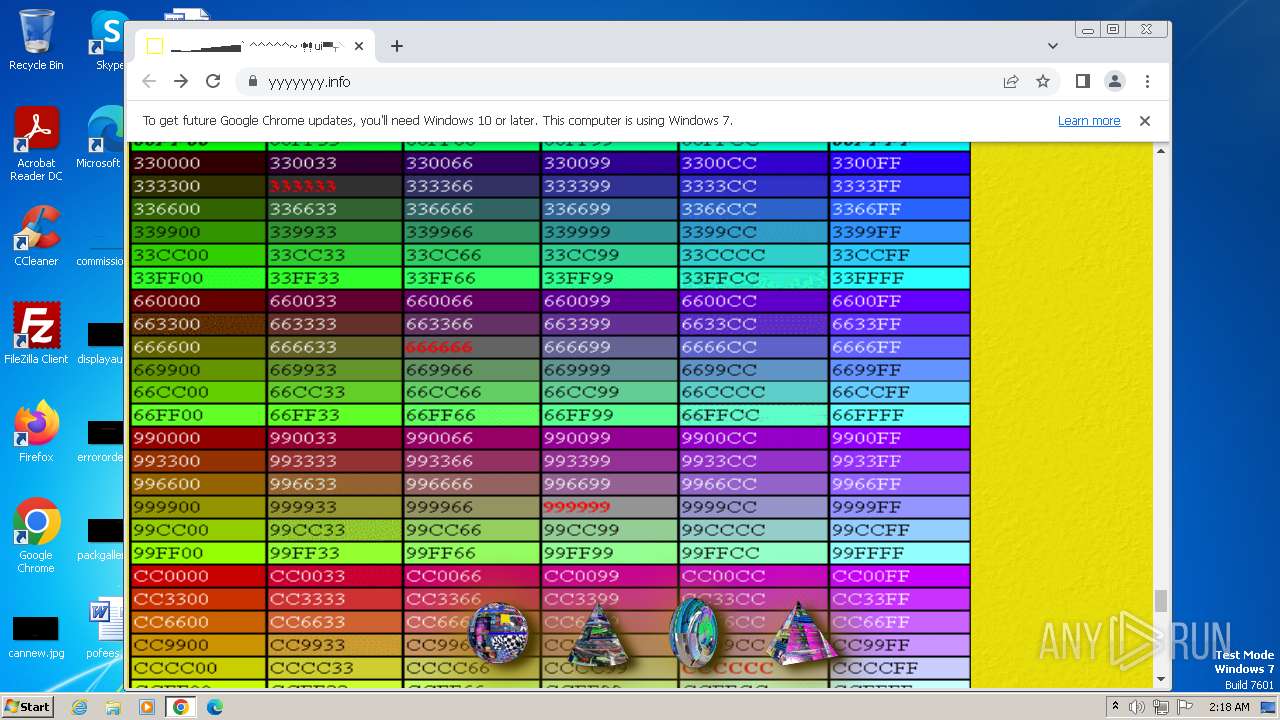This screenshot has width=1280, height=720.
Task: Choose the CCCC00 color cell
Action: point(198,668)
